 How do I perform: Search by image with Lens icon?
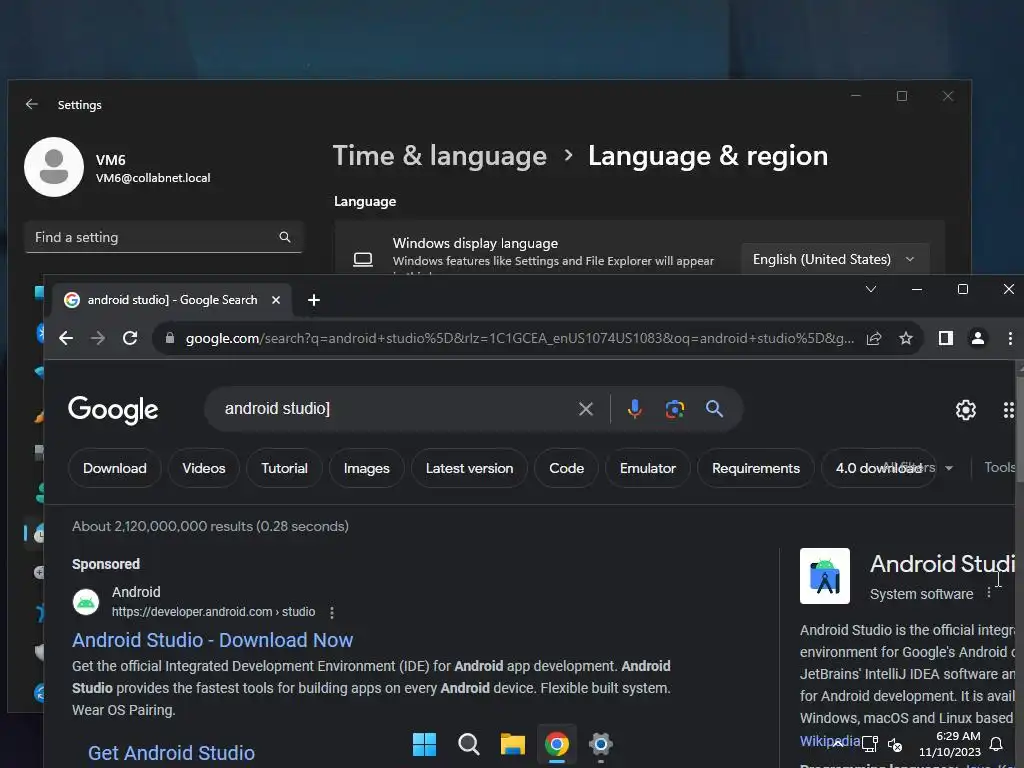coord(675,409)
